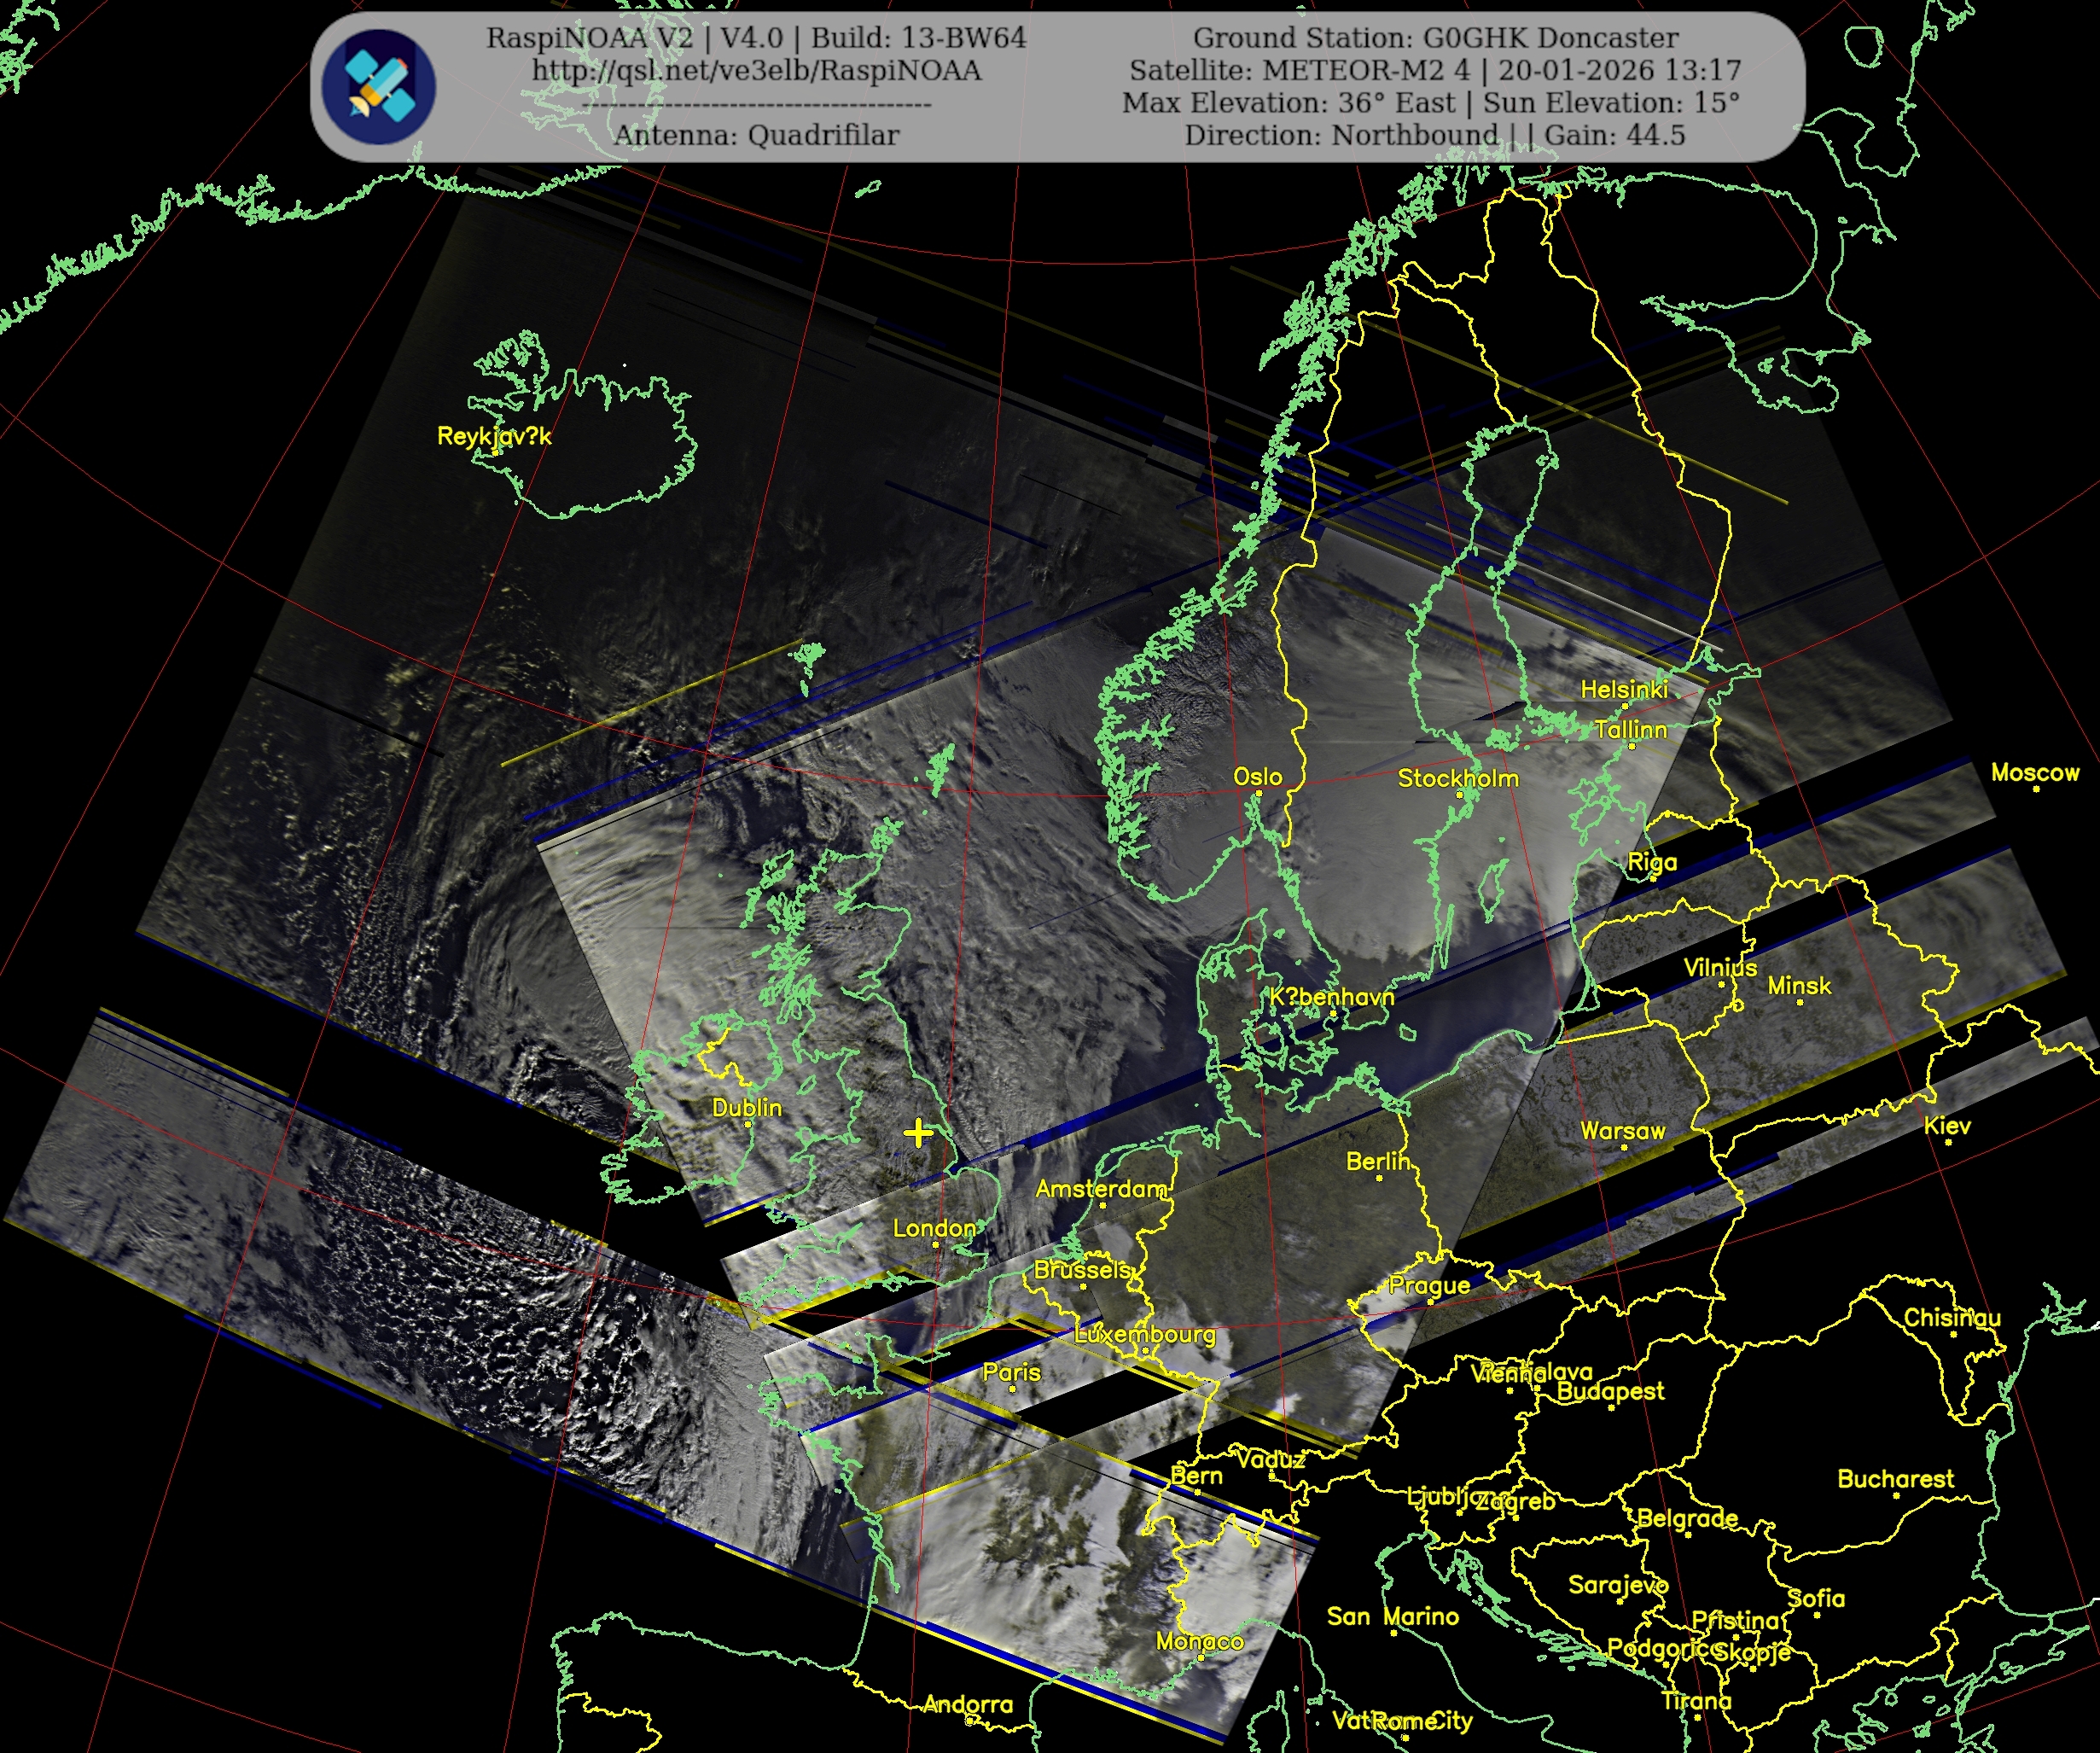Click the Oslo city label
The height and width of the screenshot is (1753, 2100).
[1257, 776]
